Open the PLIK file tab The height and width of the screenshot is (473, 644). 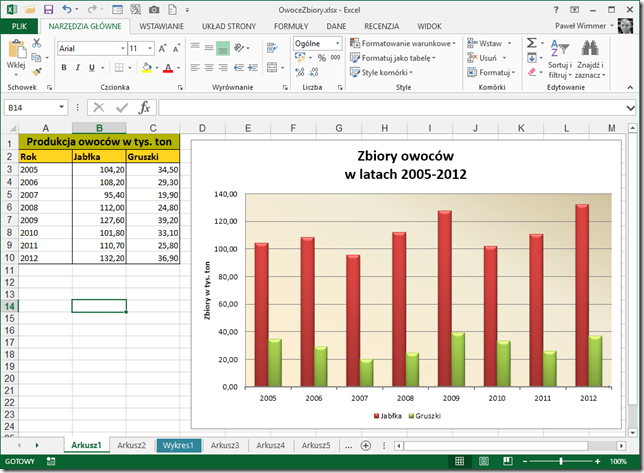(x=19, y=26)
